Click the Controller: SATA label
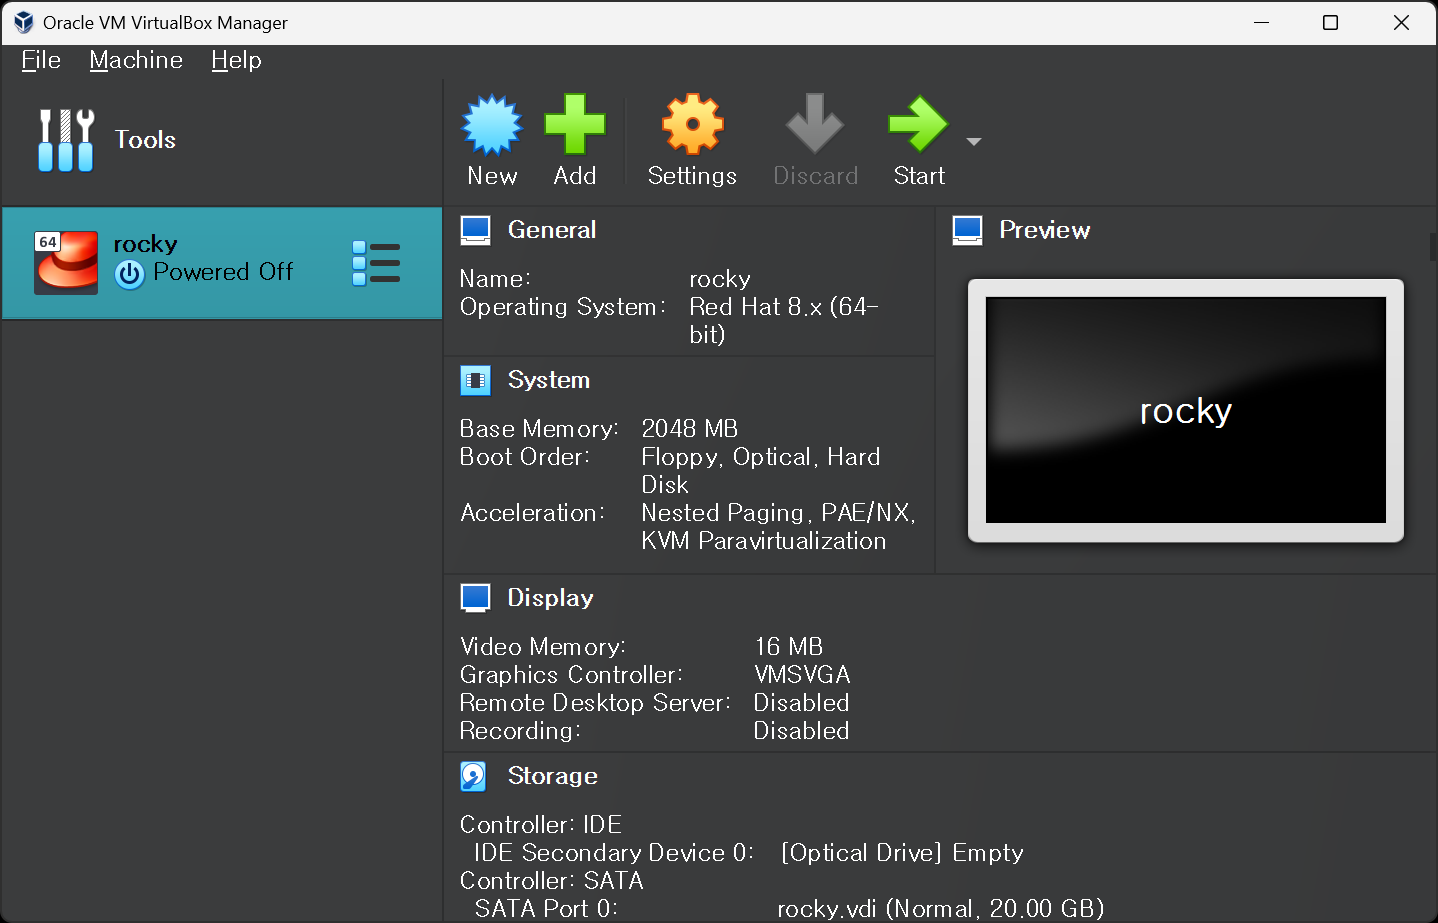 (x=552, y=881)
